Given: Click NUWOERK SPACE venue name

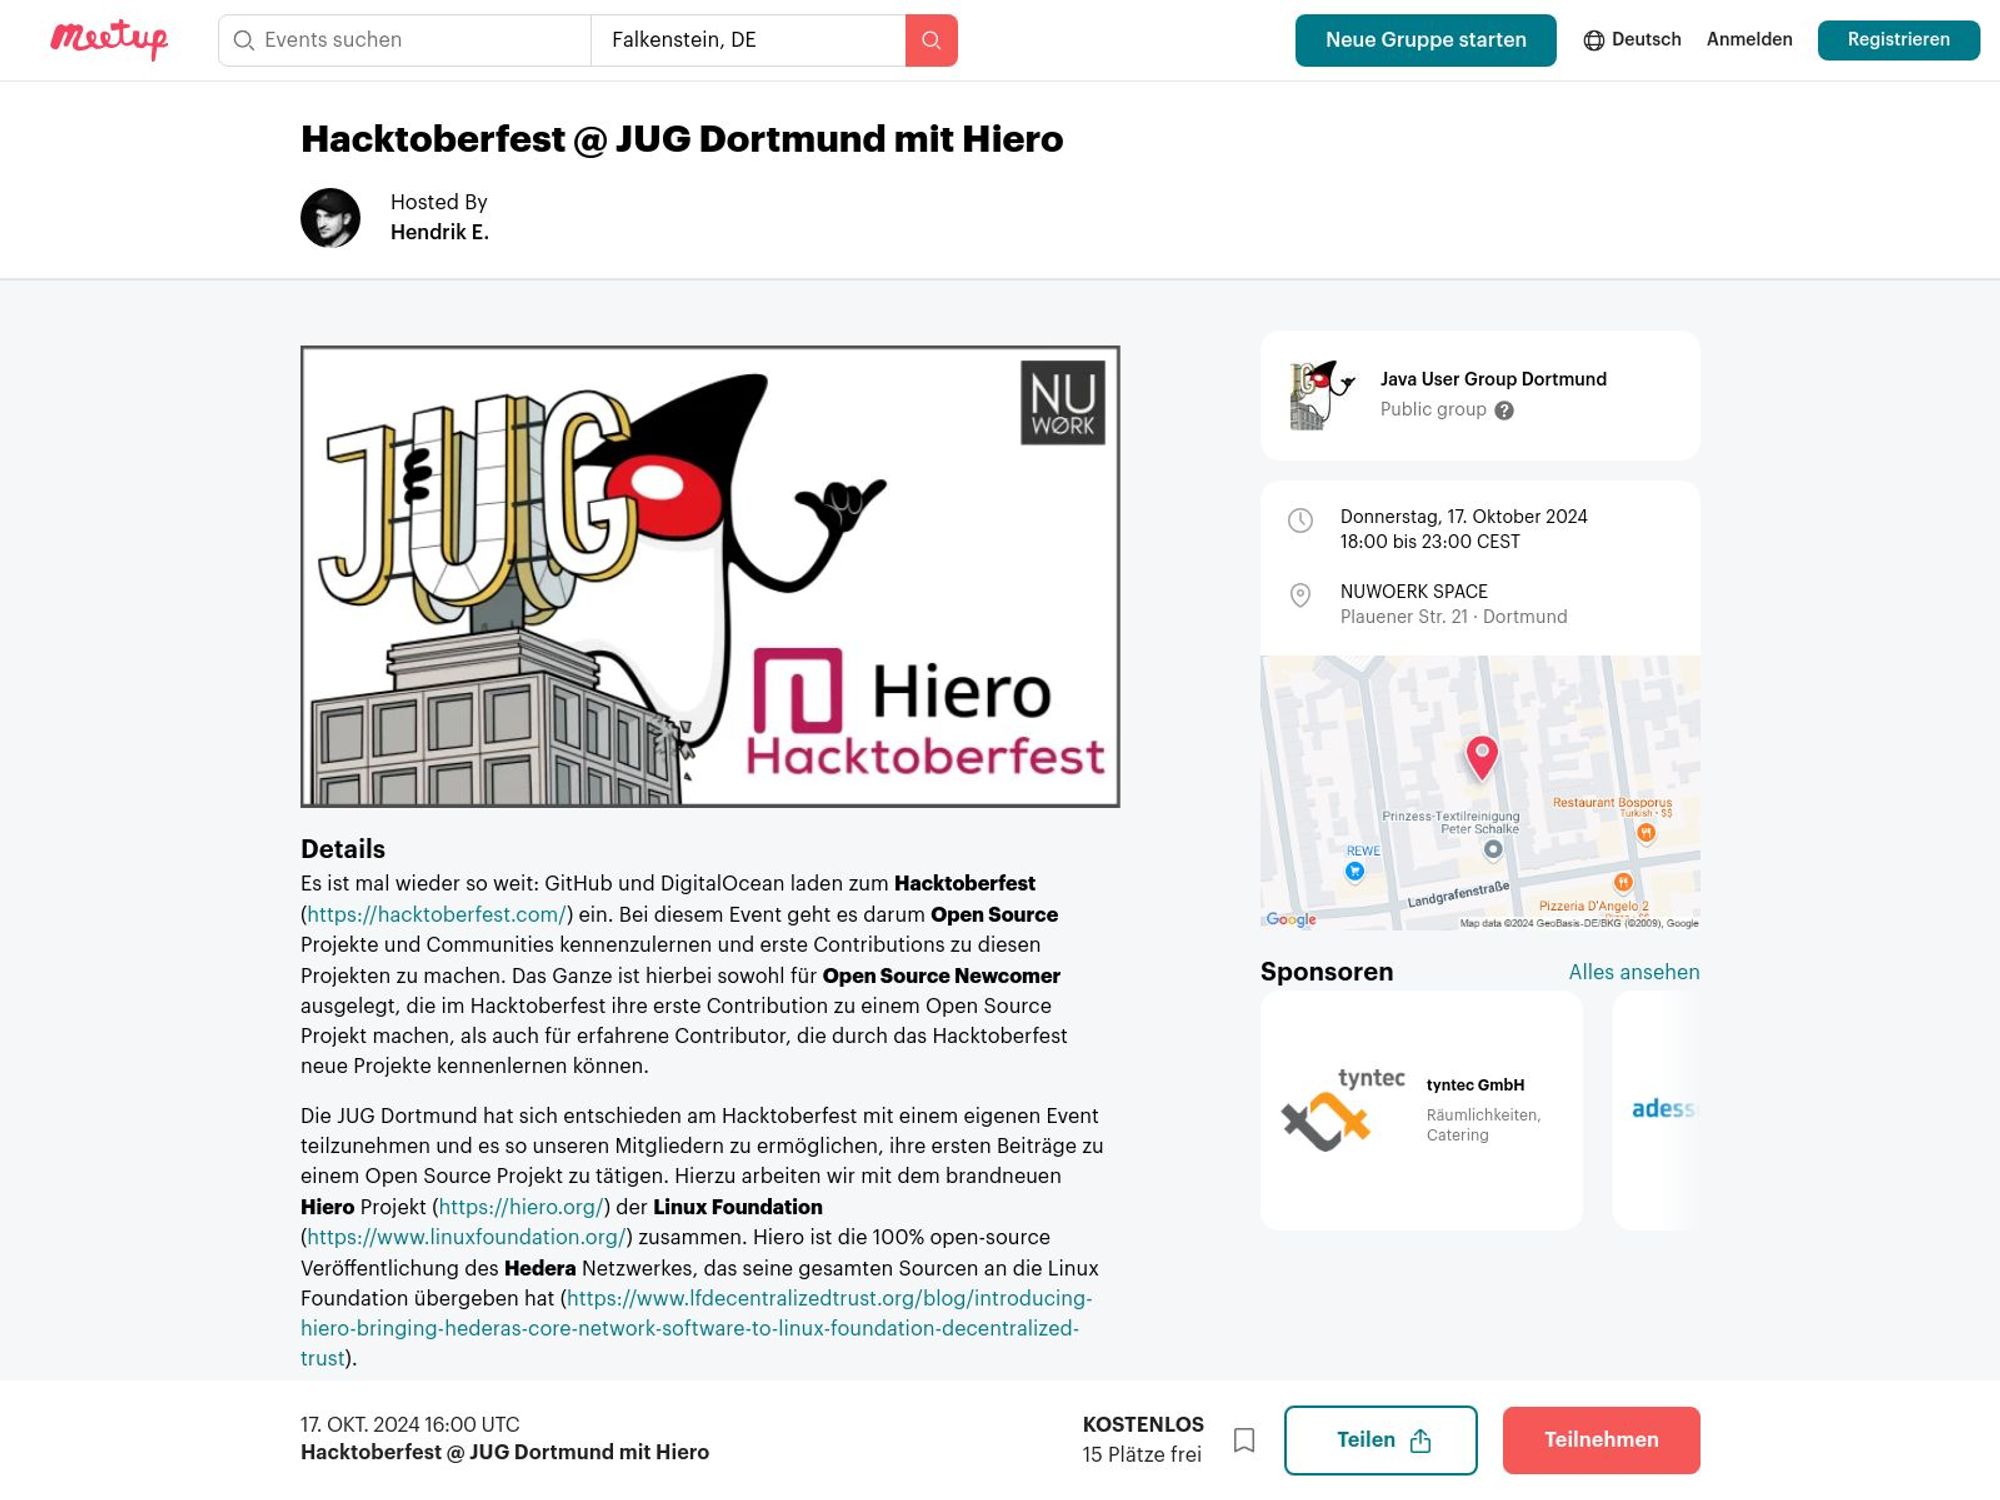Looking at the screenshot, I should [x=1413, y=591].
